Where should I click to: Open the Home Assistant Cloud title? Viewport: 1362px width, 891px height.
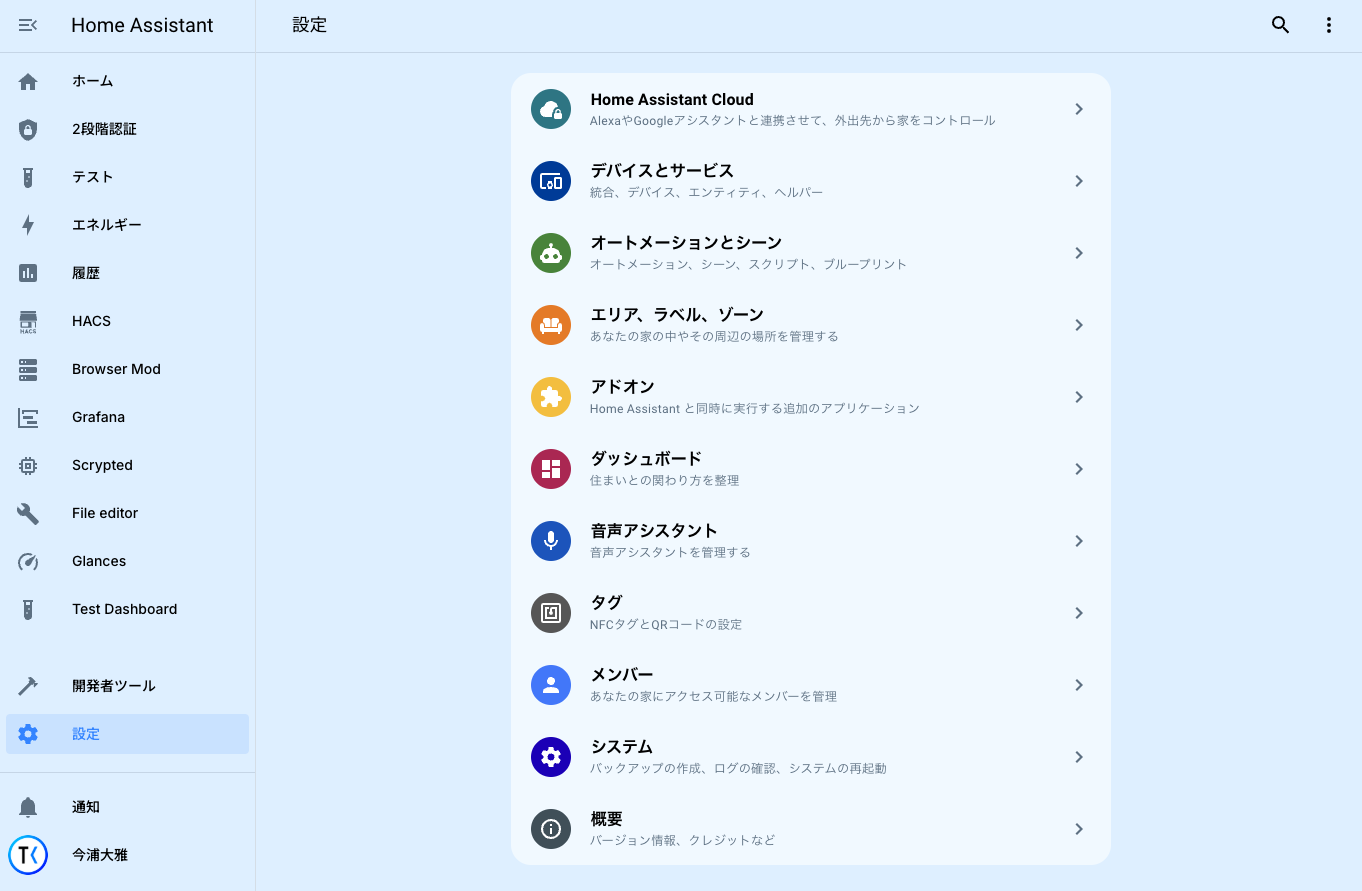tap(672, 100)
